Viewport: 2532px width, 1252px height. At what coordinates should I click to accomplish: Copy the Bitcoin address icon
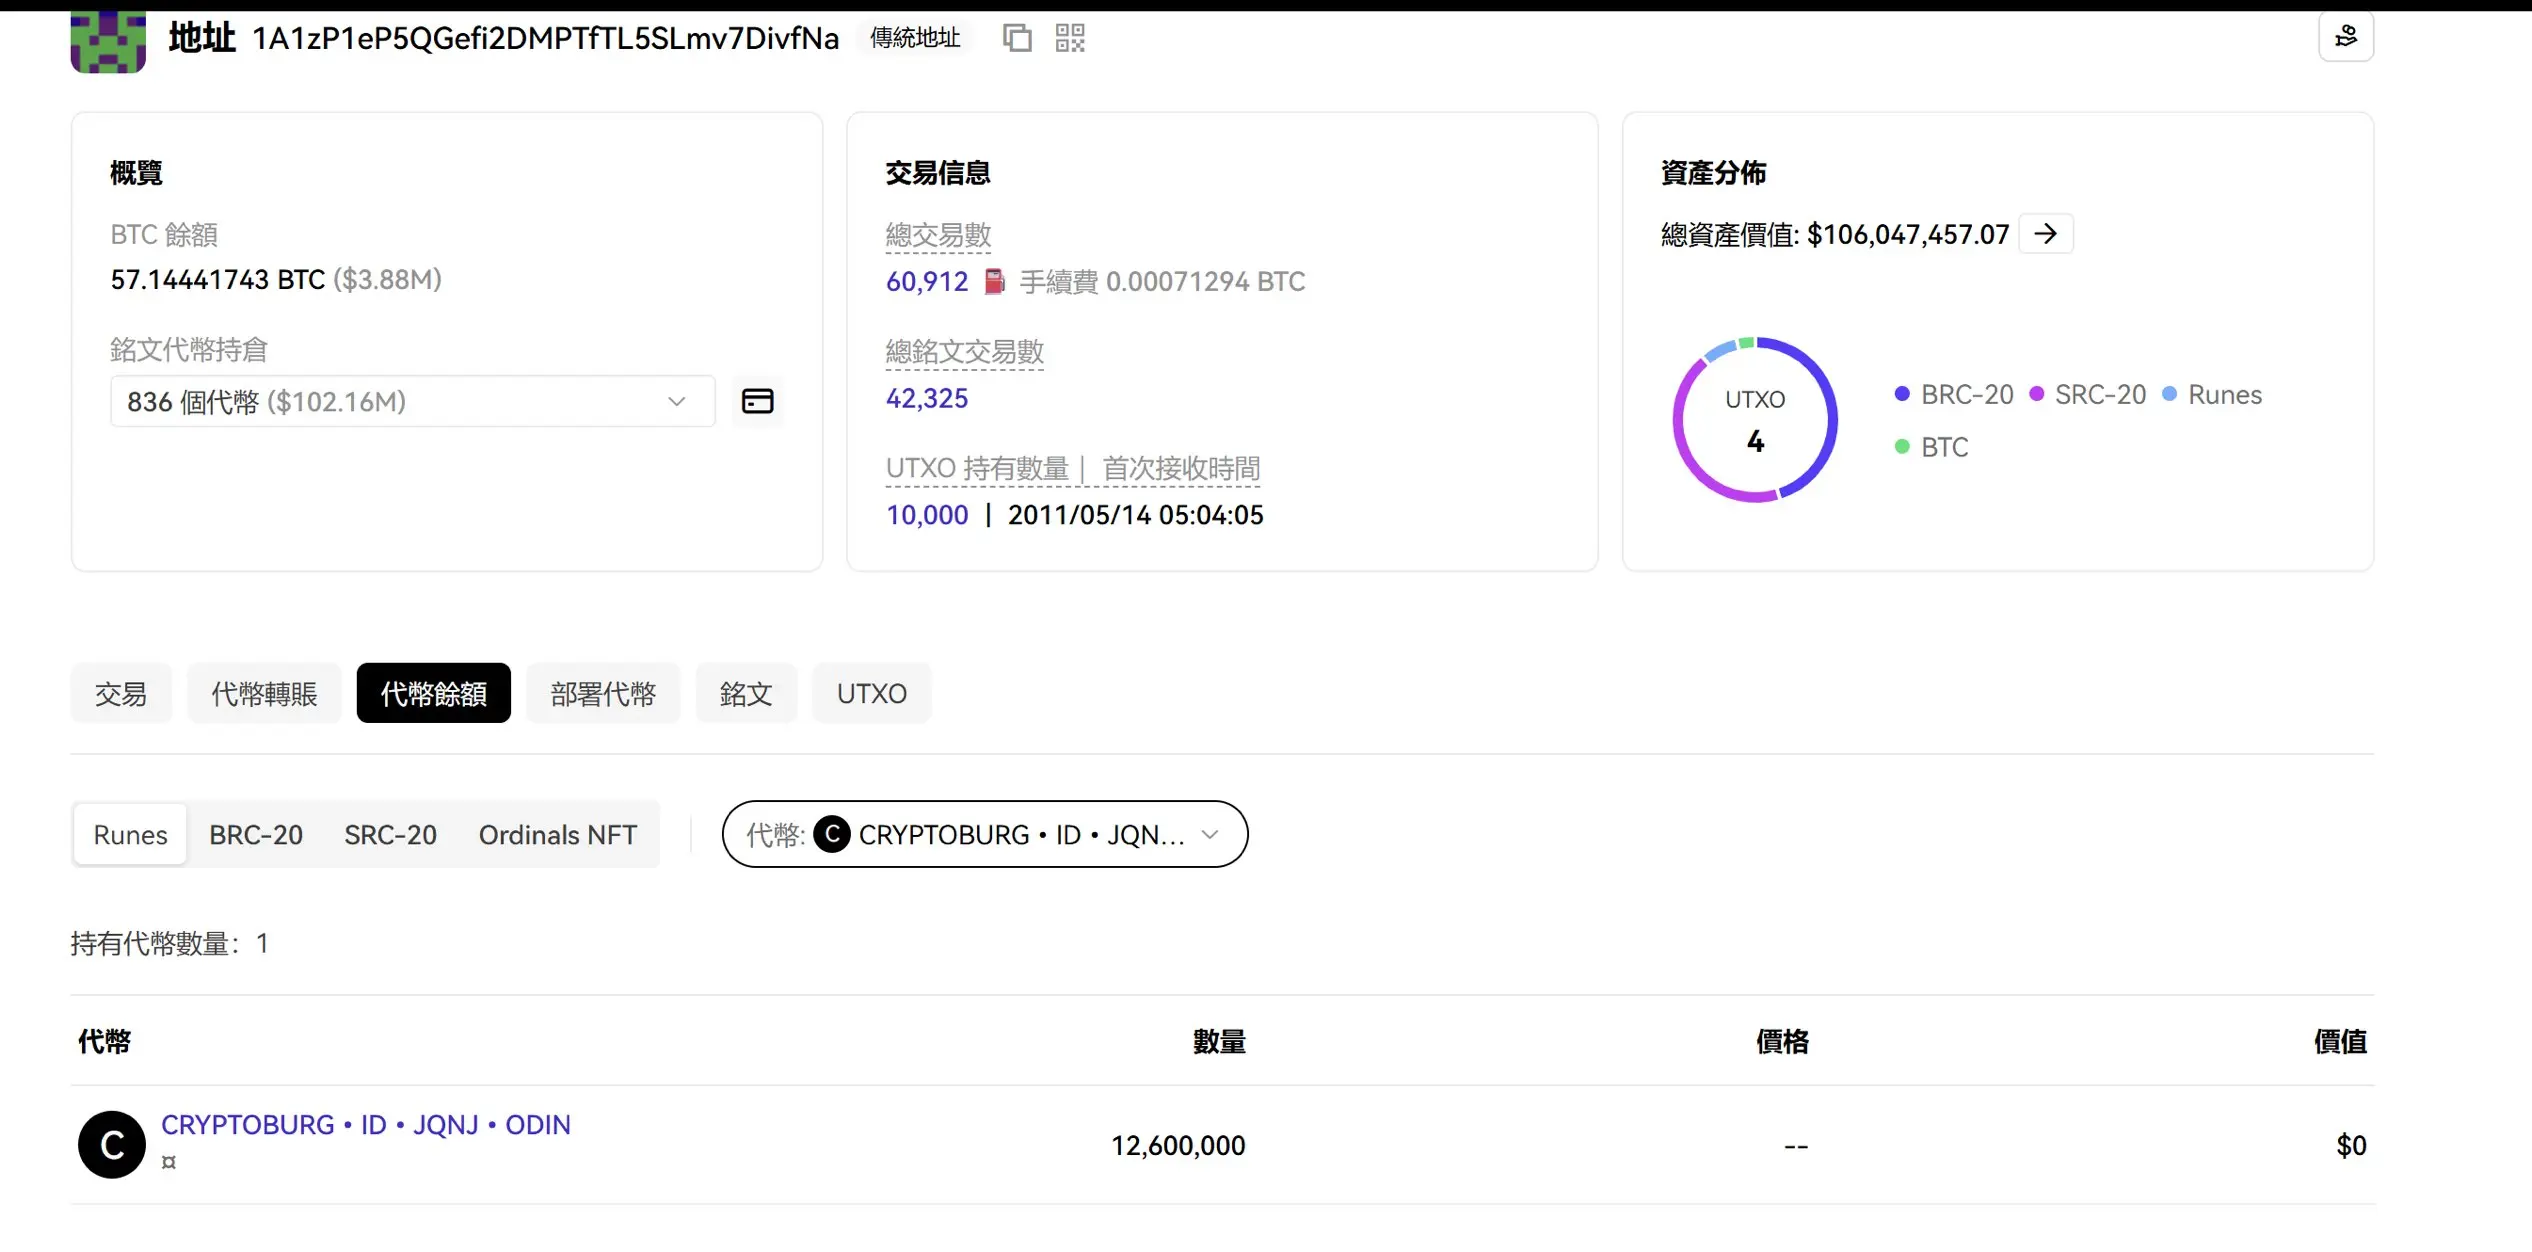click(1017, 38)
